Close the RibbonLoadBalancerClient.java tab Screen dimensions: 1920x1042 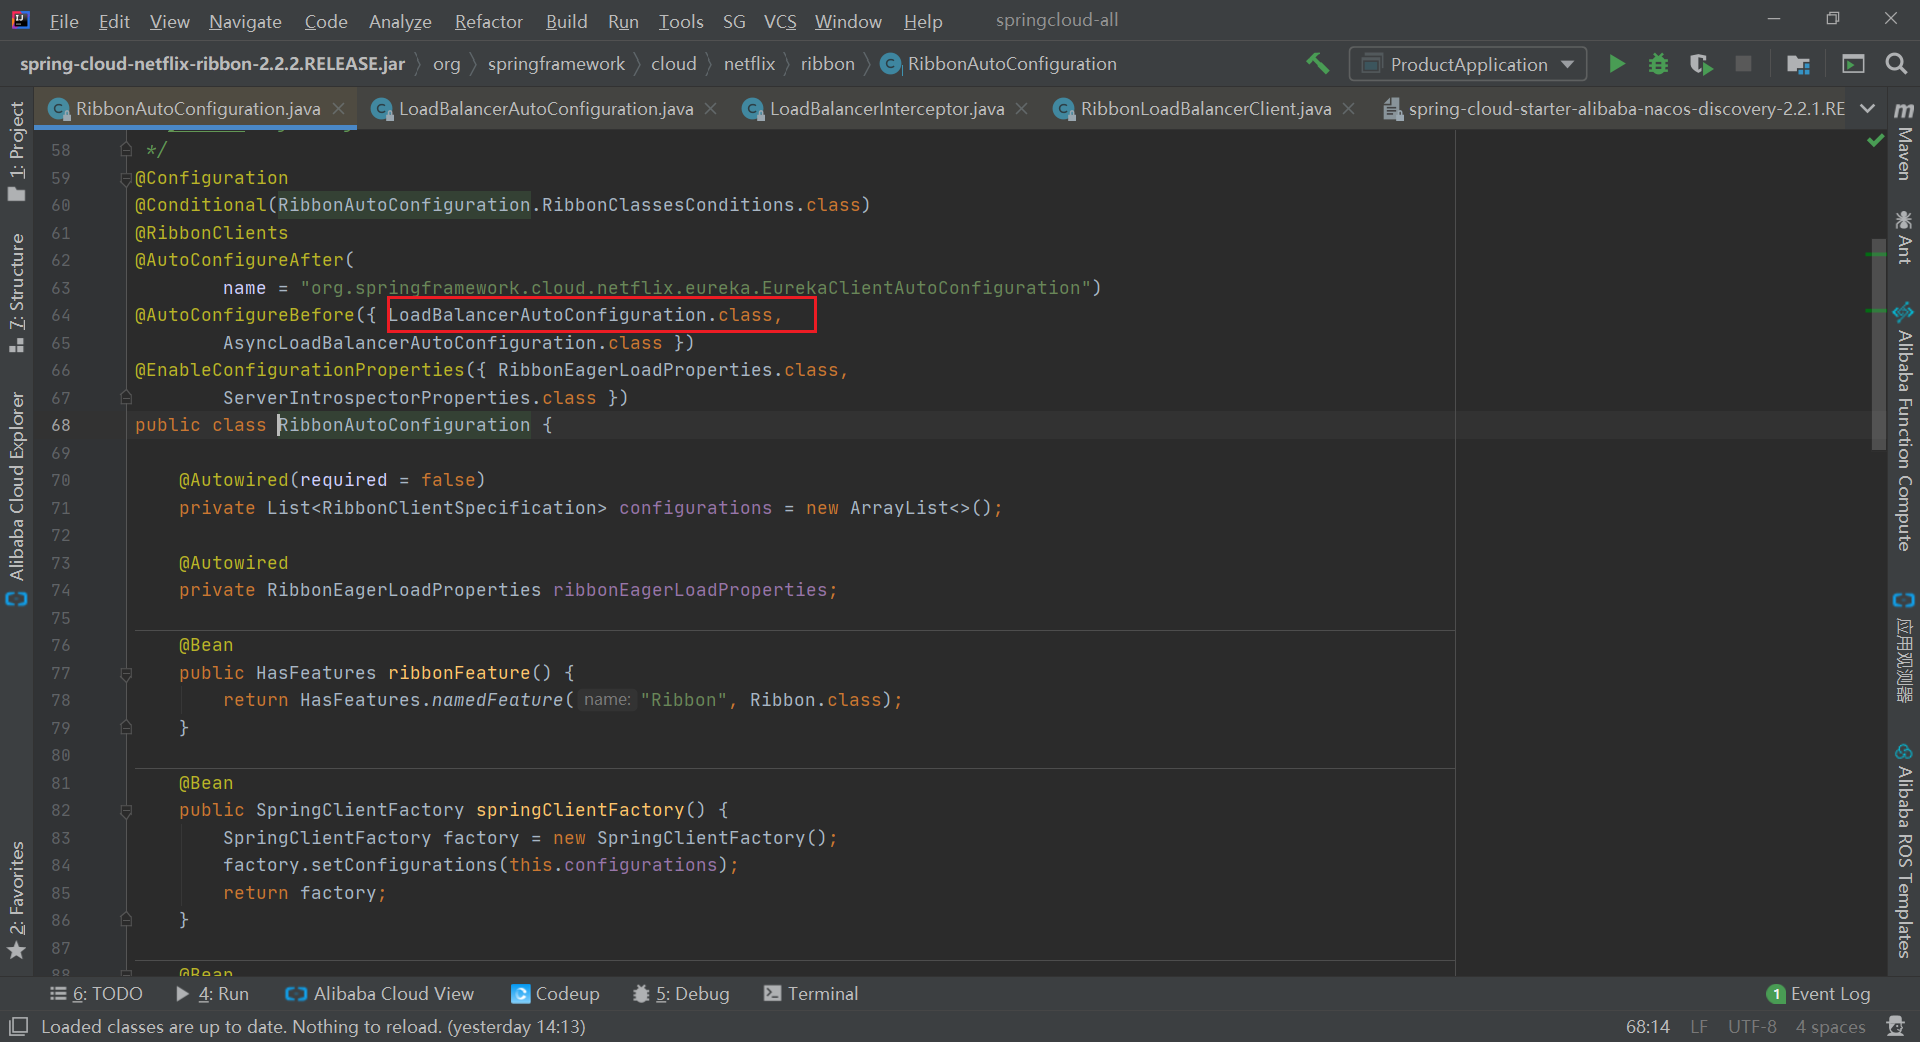pyautogui.click(x=1349, y=109)
